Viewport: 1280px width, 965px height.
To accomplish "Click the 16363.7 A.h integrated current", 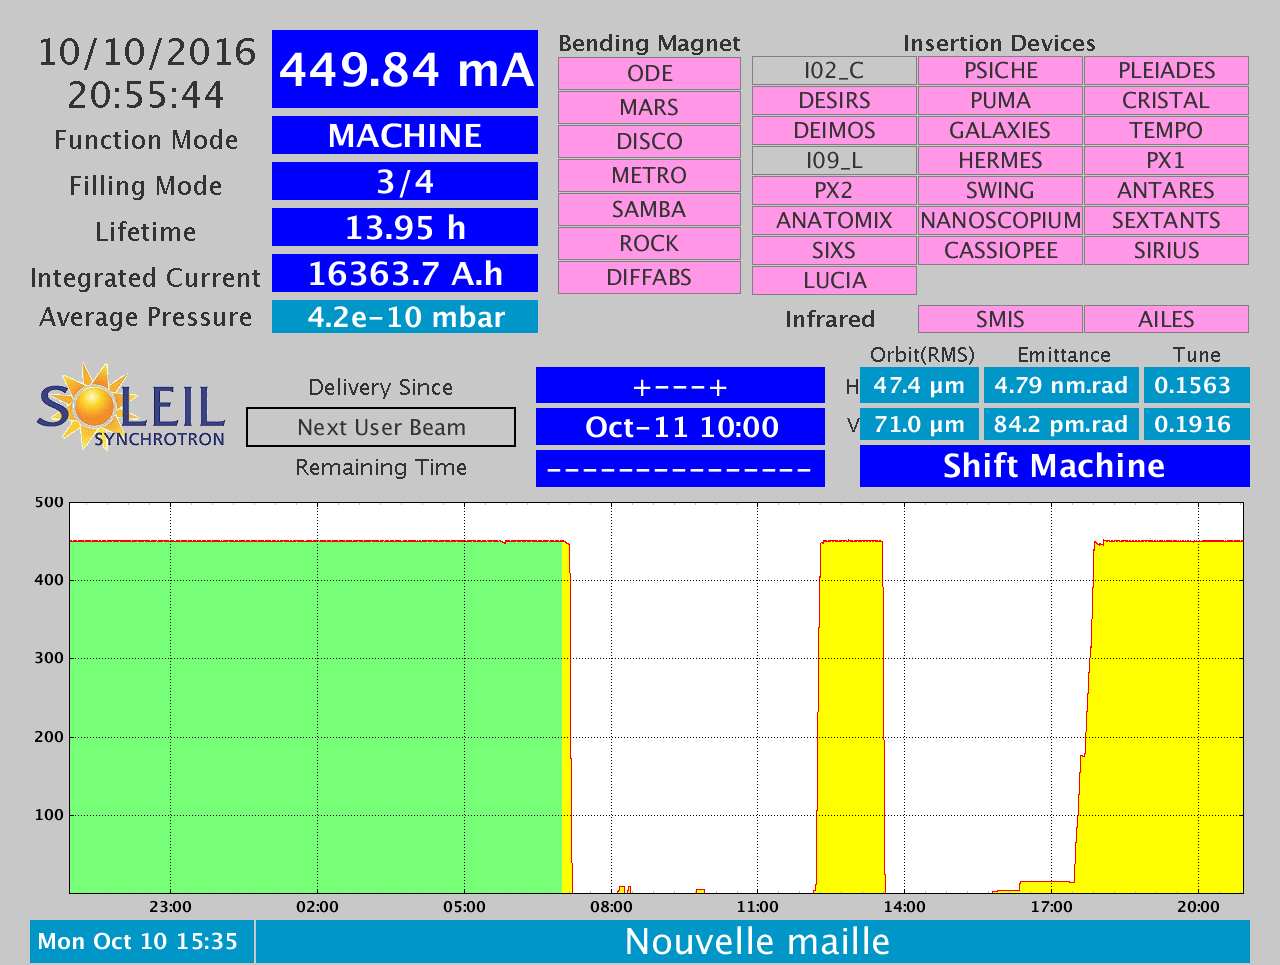I will [x=405, y=273].
